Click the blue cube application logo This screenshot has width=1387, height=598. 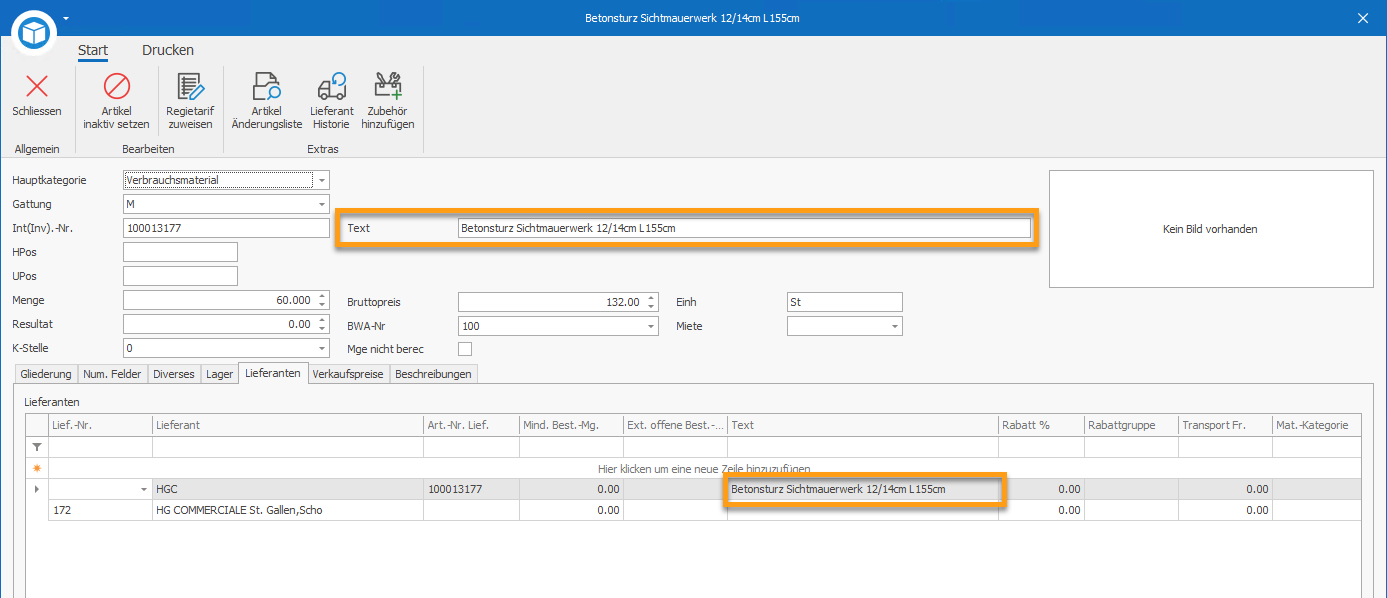(x=35, y=34)
